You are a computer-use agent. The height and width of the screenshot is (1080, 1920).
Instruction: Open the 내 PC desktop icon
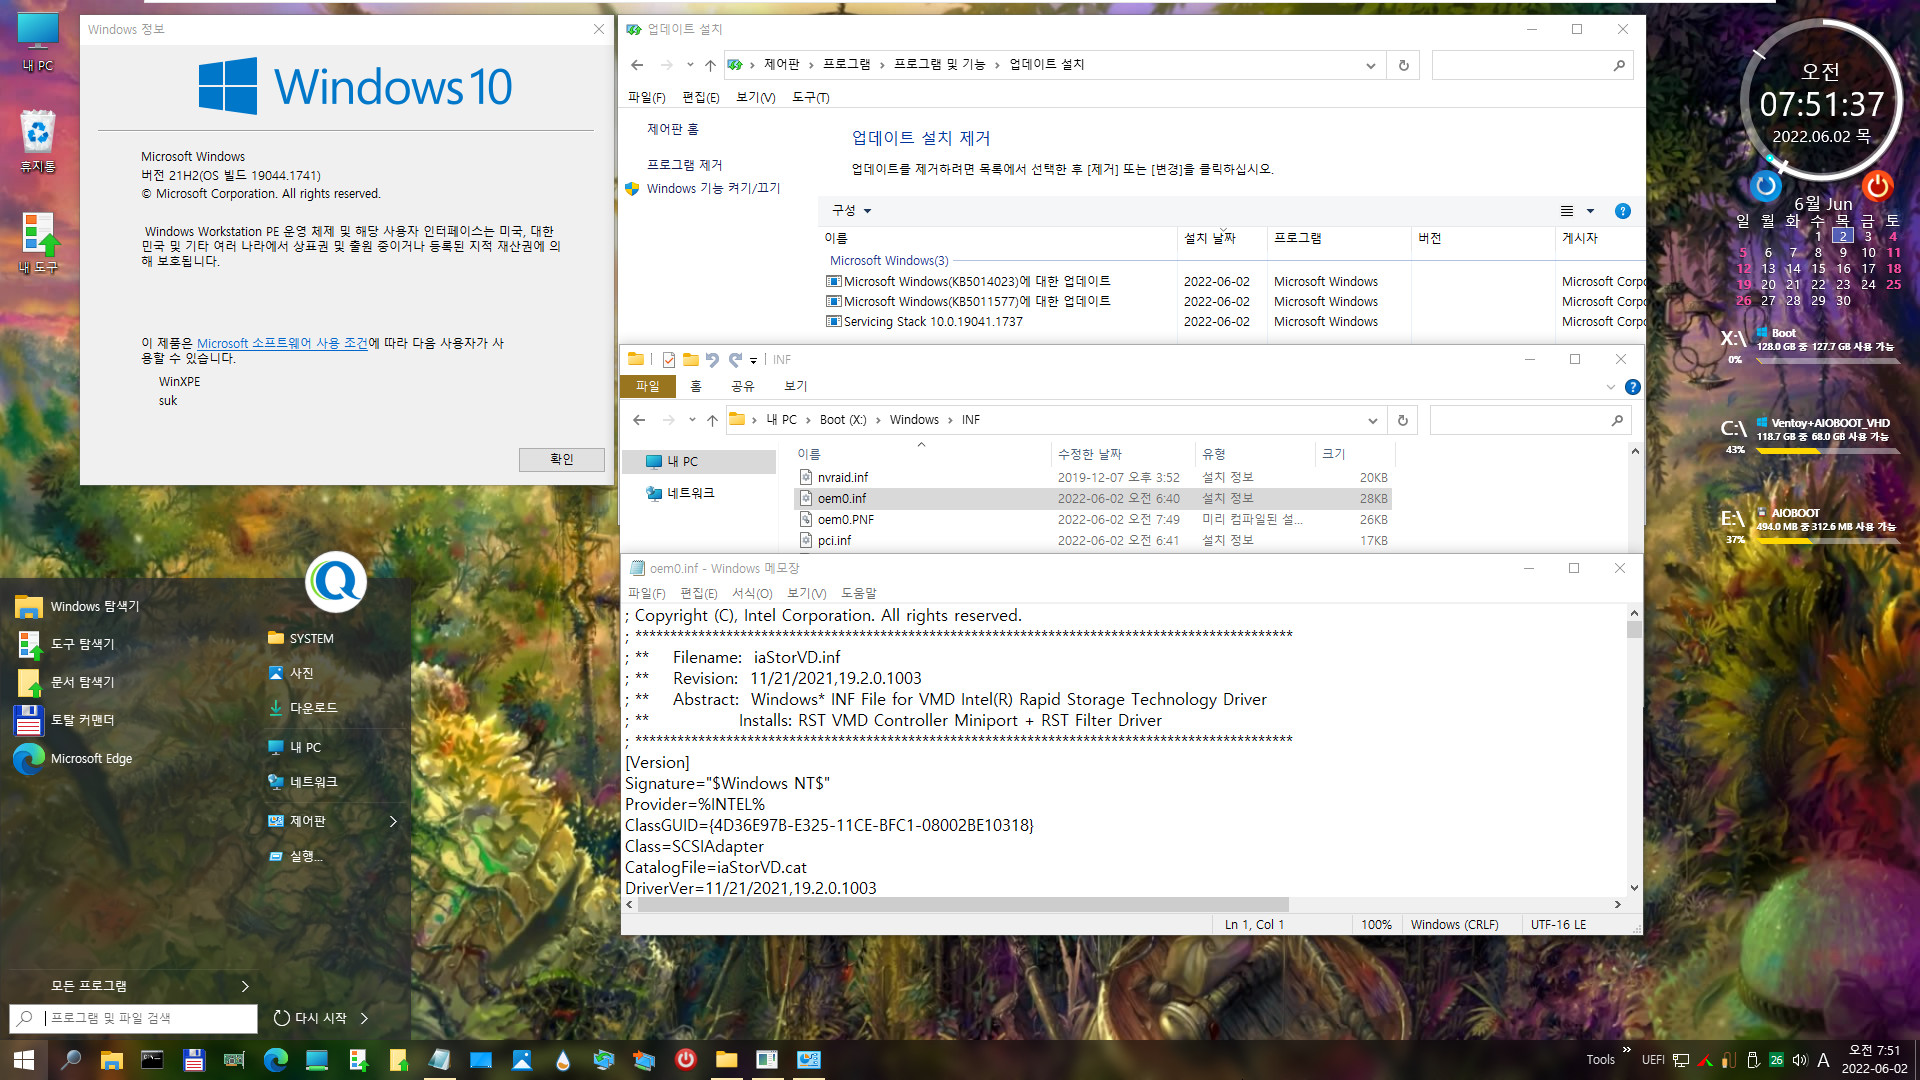pyautogui.click(x=38, y=42)
